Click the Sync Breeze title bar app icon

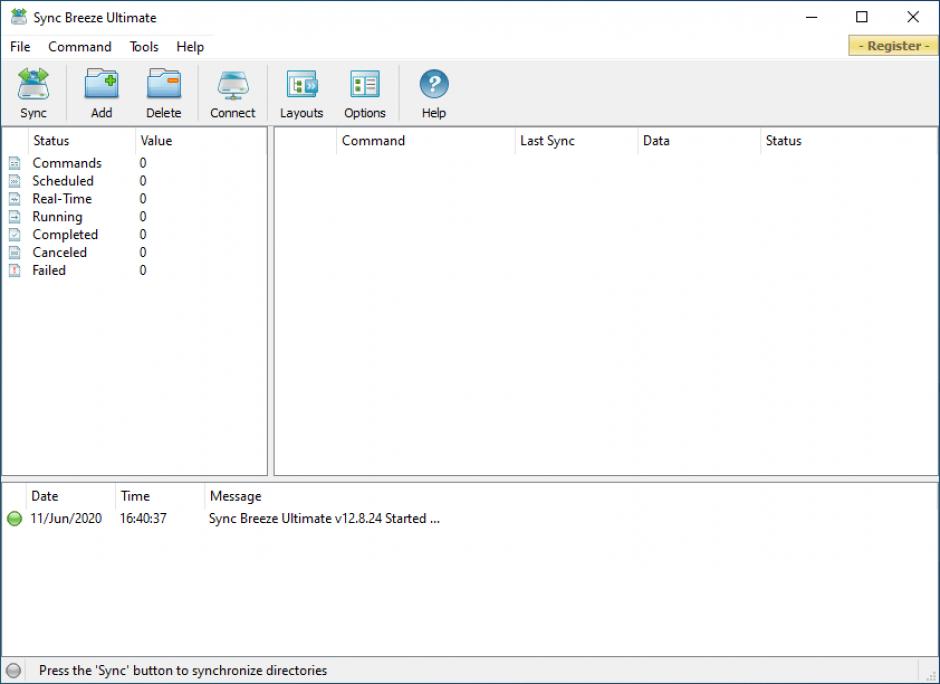tap(19, 17)
